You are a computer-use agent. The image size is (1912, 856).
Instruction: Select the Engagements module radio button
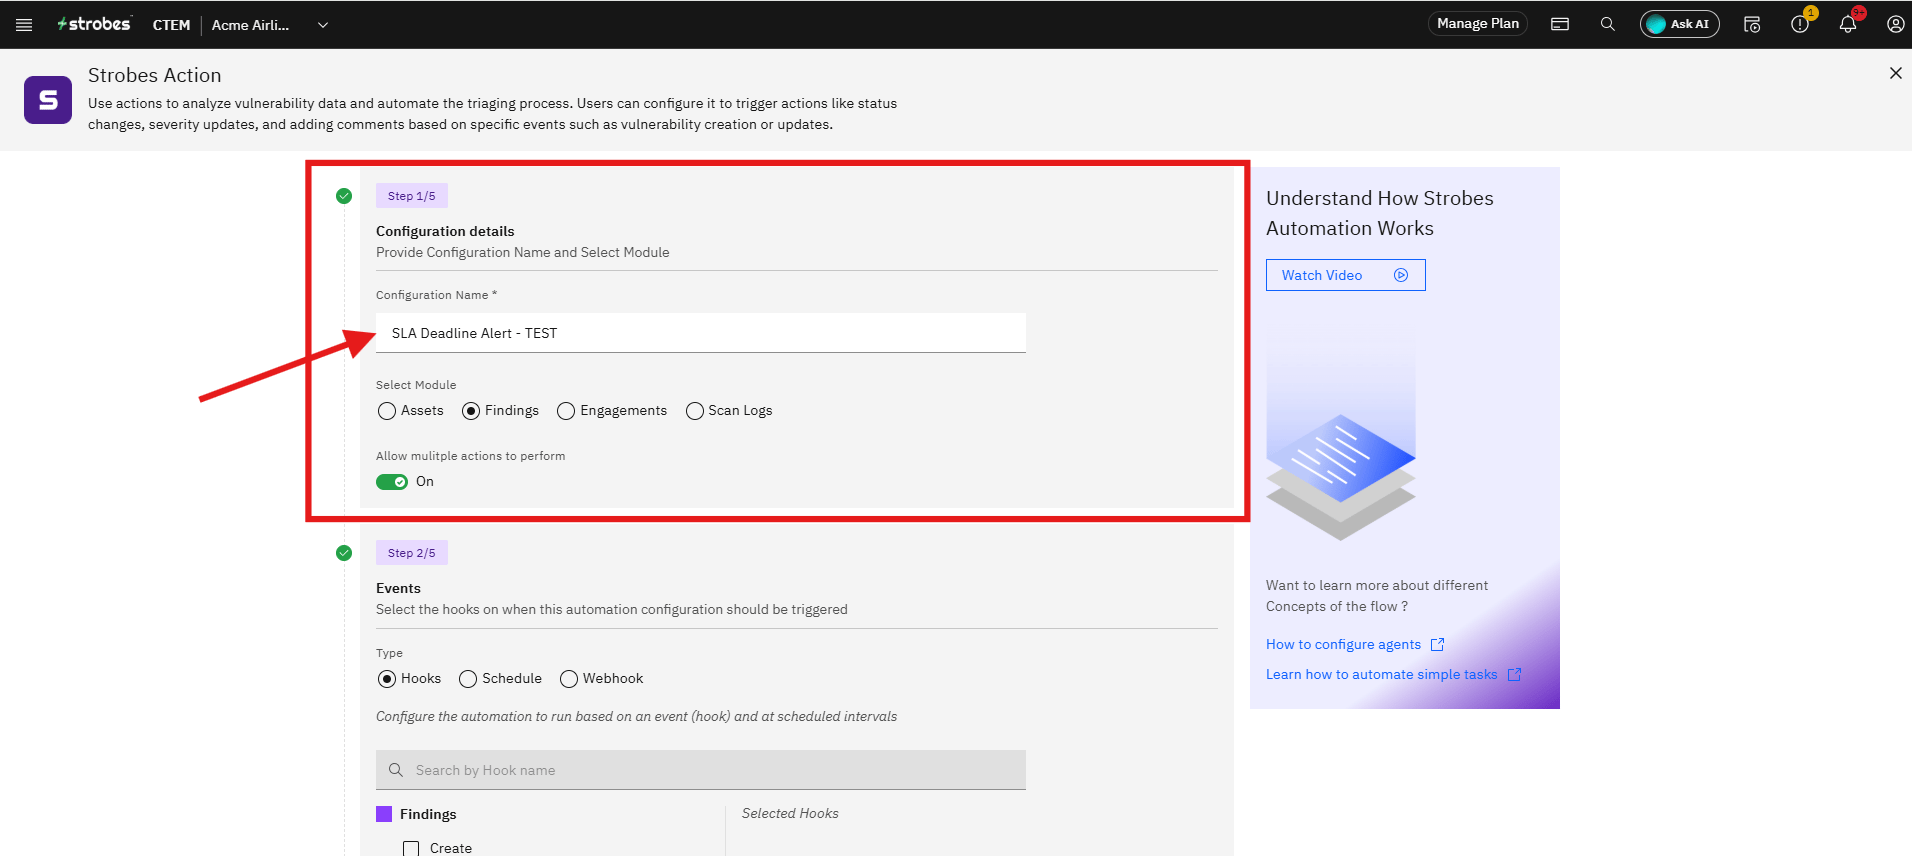[x=566, y=411]
